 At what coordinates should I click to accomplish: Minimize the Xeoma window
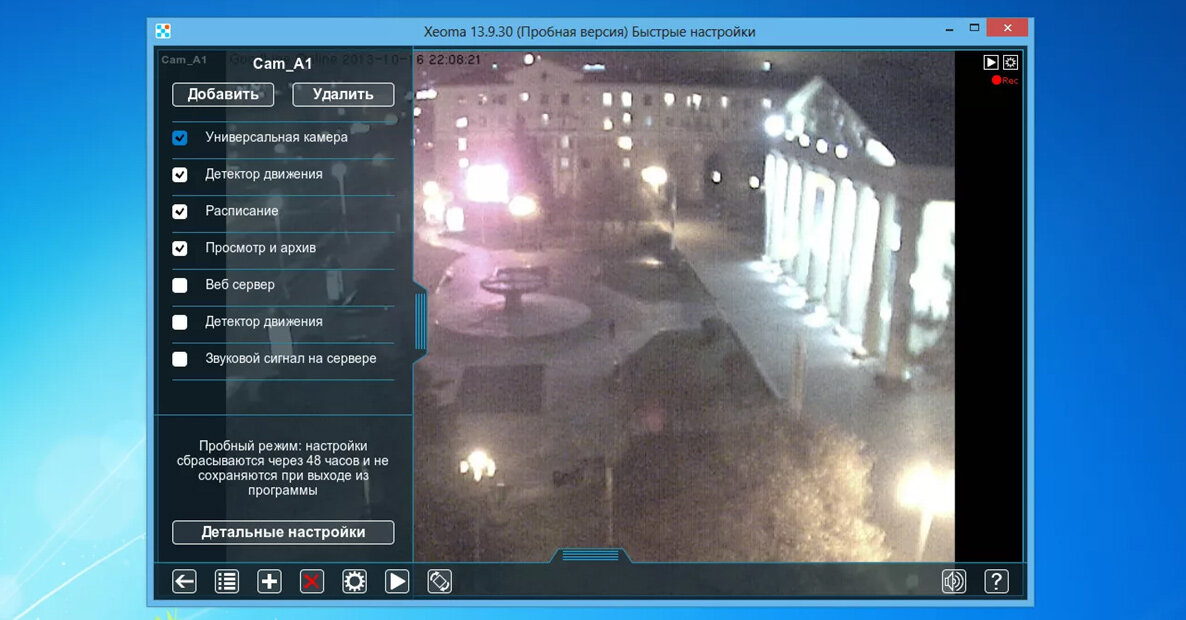pos(949,29)
